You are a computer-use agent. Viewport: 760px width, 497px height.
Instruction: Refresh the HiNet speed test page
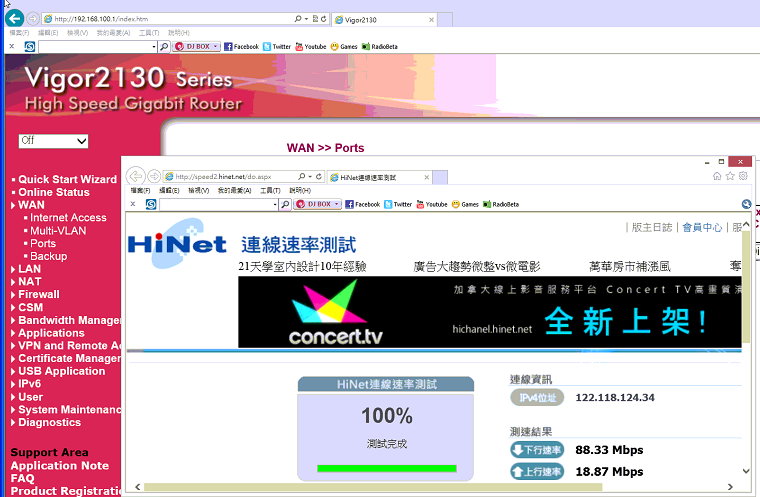point(319,176)
